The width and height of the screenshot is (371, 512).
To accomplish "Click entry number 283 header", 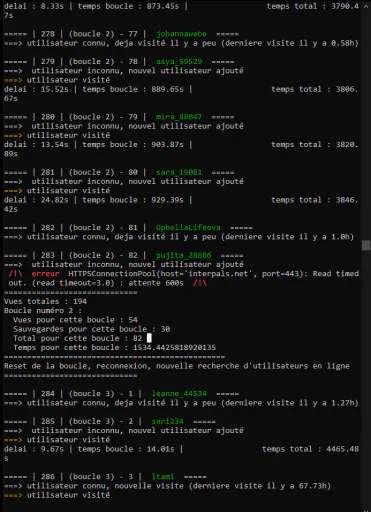I will point(124,255).
